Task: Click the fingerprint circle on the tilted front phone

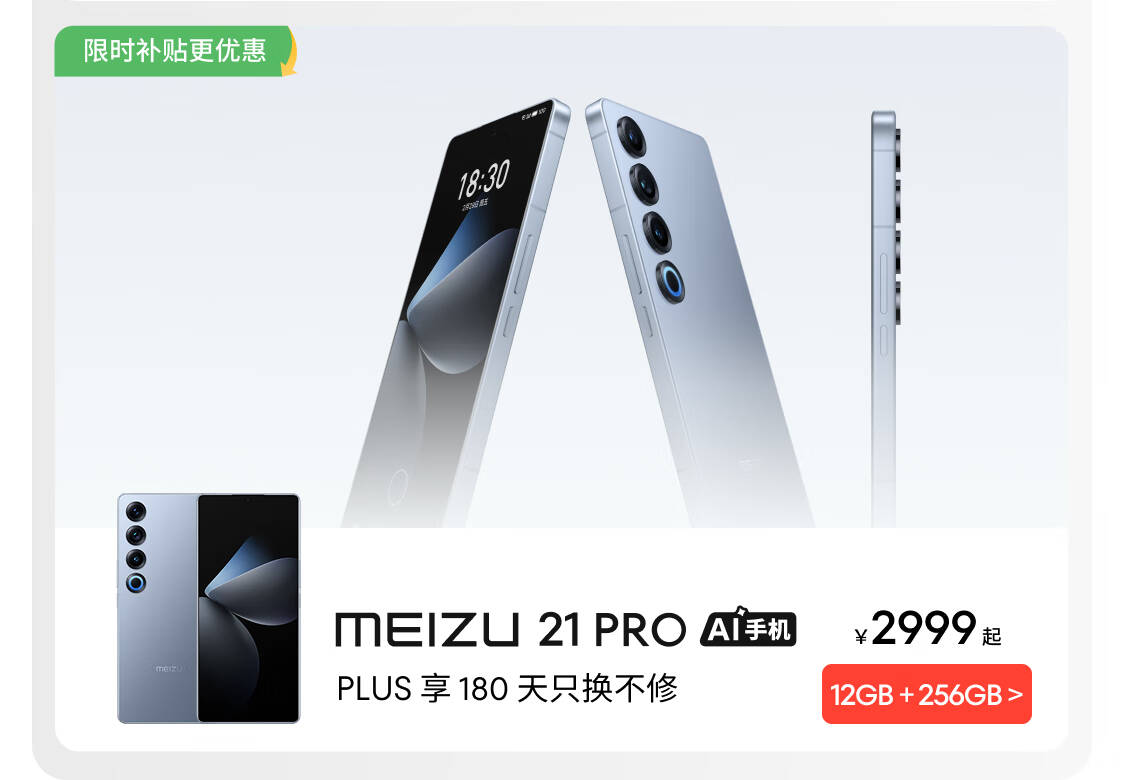Action: [397, 488]
